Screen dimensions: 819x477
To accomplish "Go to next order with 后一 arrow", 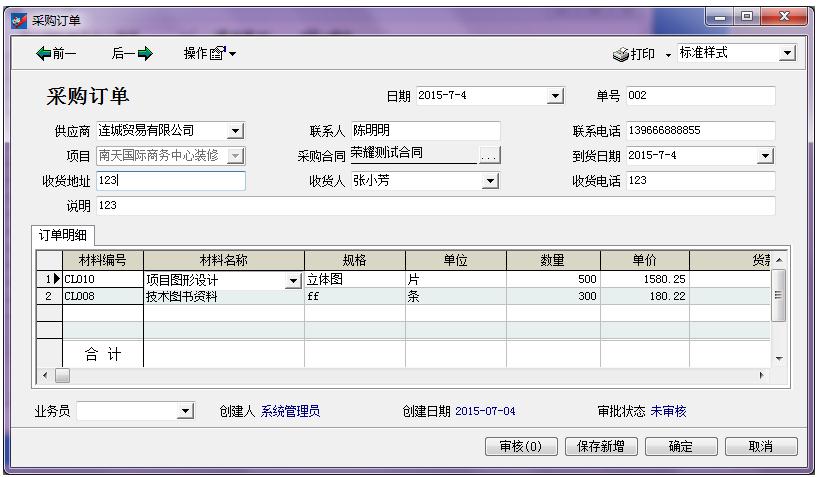I will pos(131,54).
